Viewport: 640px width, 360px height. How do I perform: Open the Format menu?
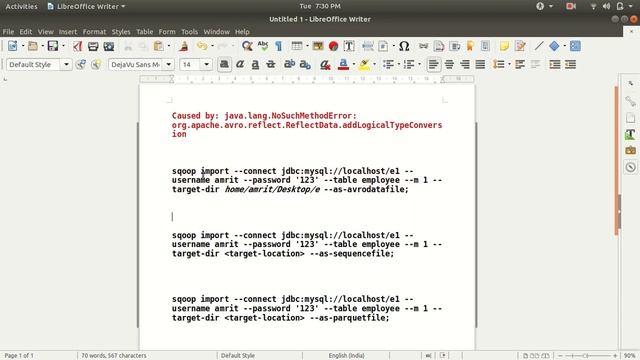pos(94,31)
